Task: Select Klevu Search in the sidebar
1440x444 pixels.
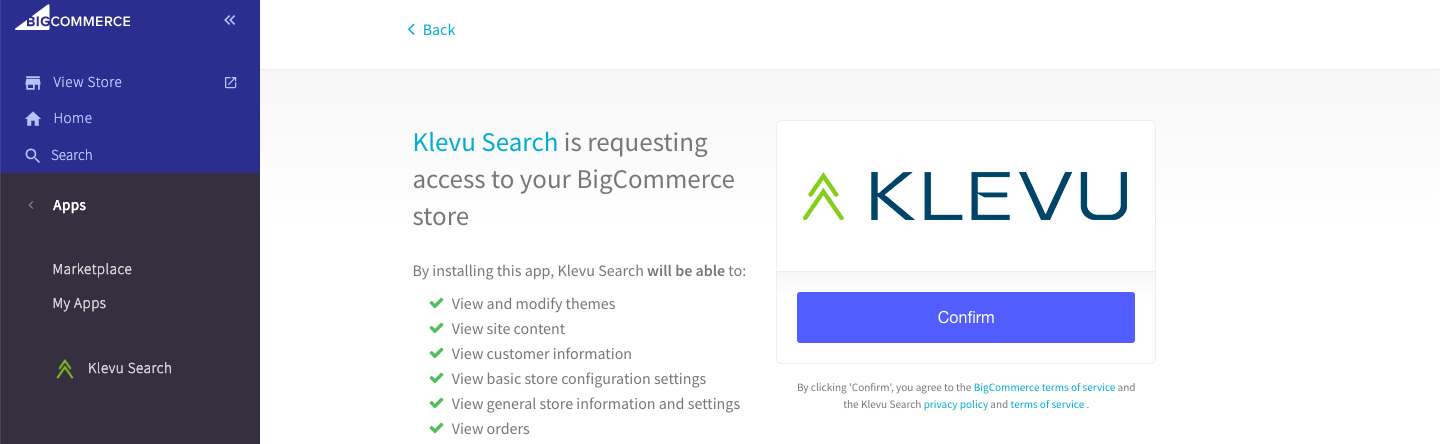Action: tap(130, 368)
